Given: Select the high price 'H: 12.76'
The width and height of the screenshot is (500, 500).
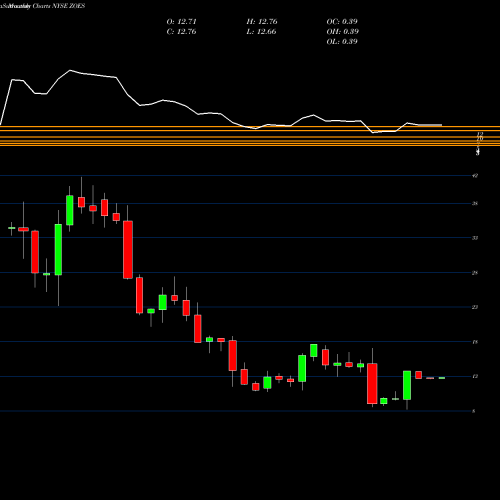Looking at the screenshot, I should coord(262,22).
